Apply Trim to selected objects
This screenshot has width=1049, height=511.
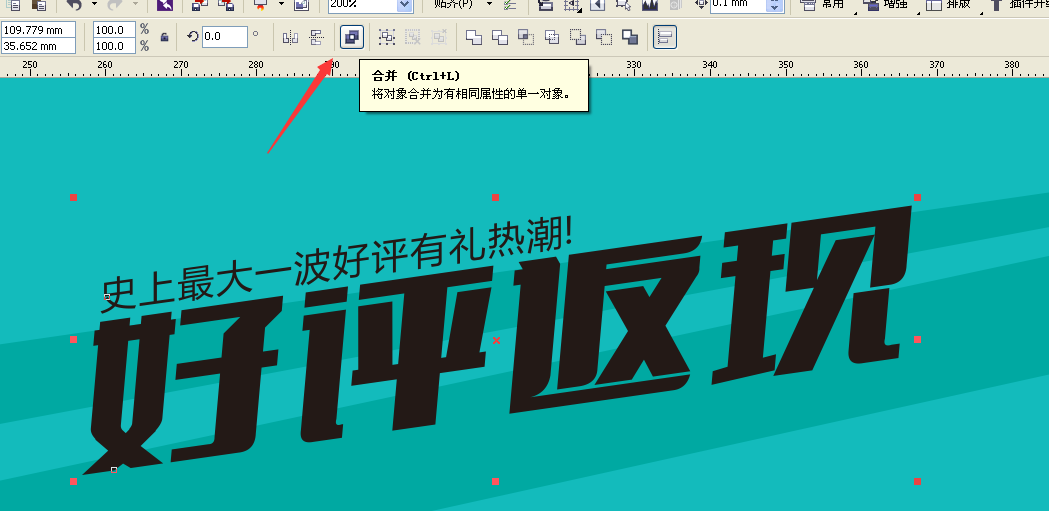pos(500,38)
